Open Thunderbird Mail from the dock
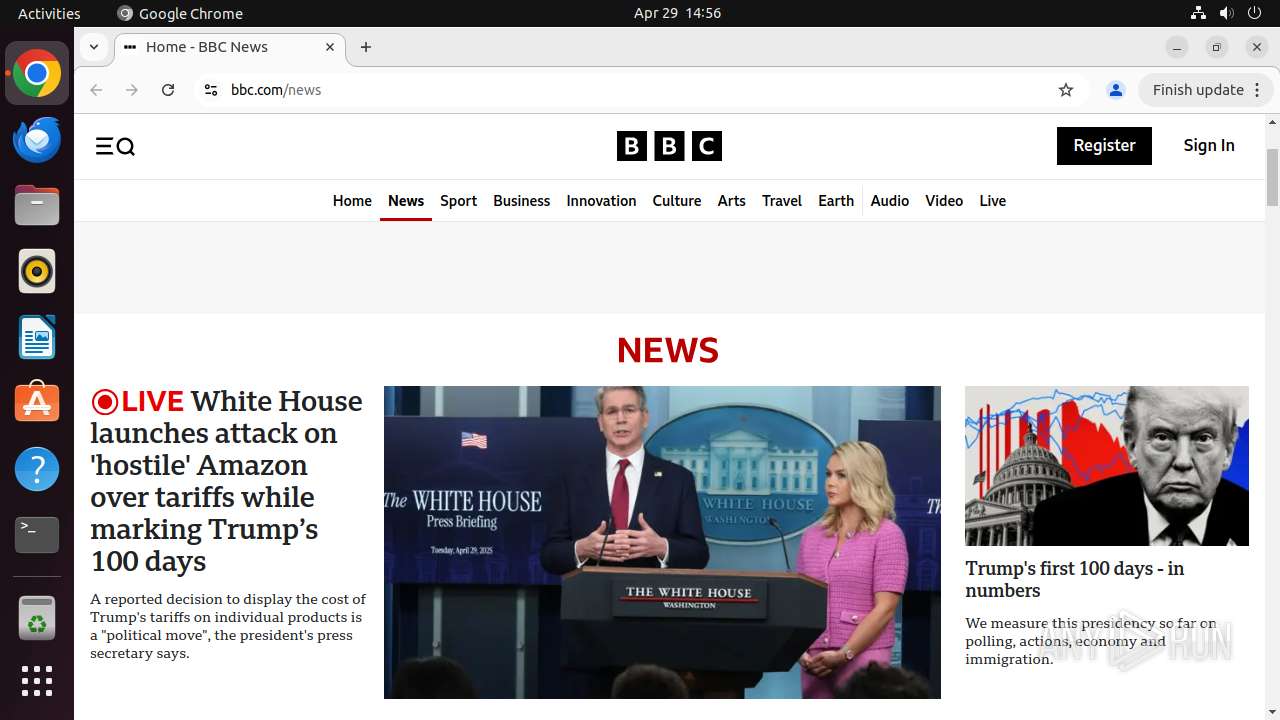 pos(37,140)
